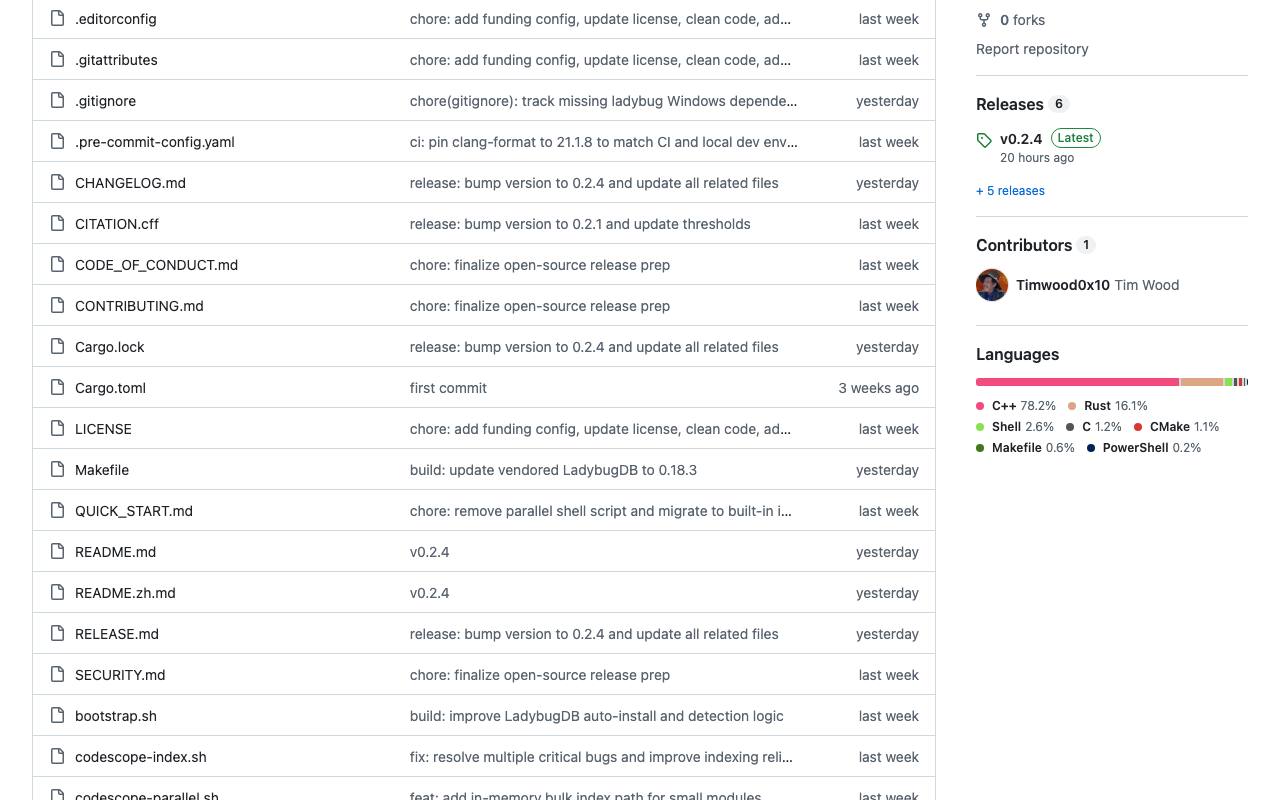Open the Contributors section heading
Screen dimensions: 1280x800
point(1024,245)
